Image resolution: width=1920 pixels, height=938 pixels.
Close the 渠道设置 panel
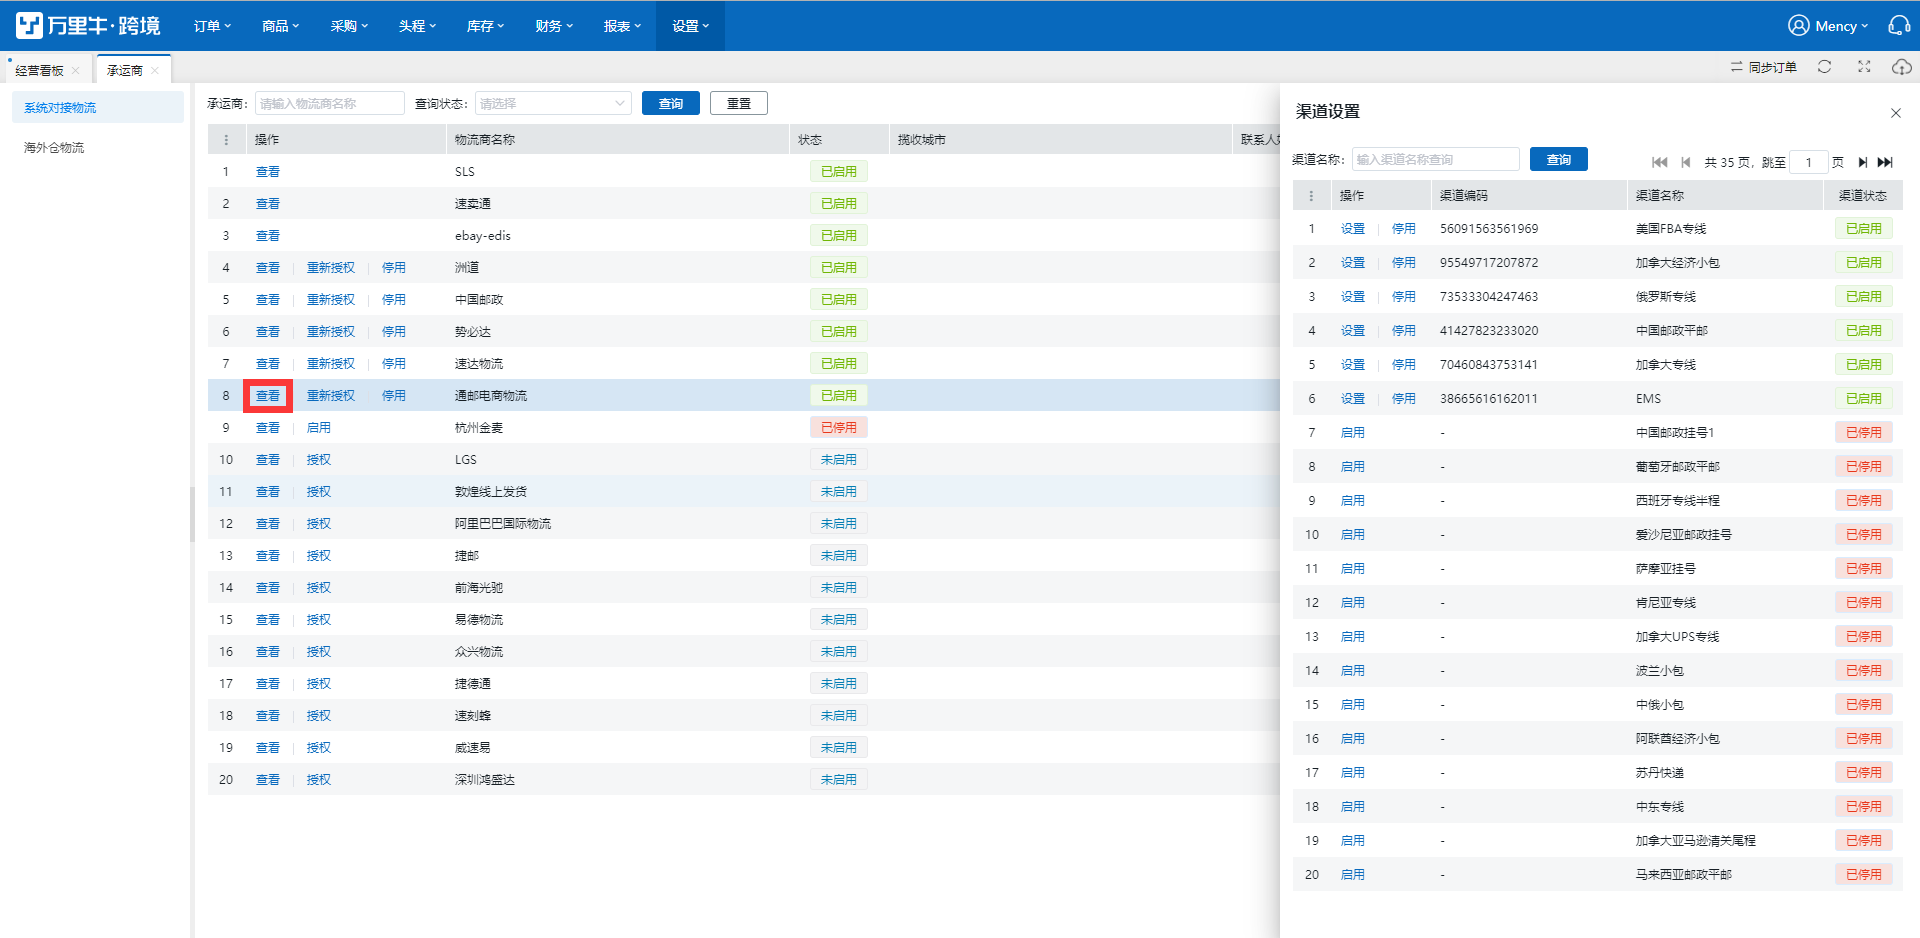[1895, 113]
